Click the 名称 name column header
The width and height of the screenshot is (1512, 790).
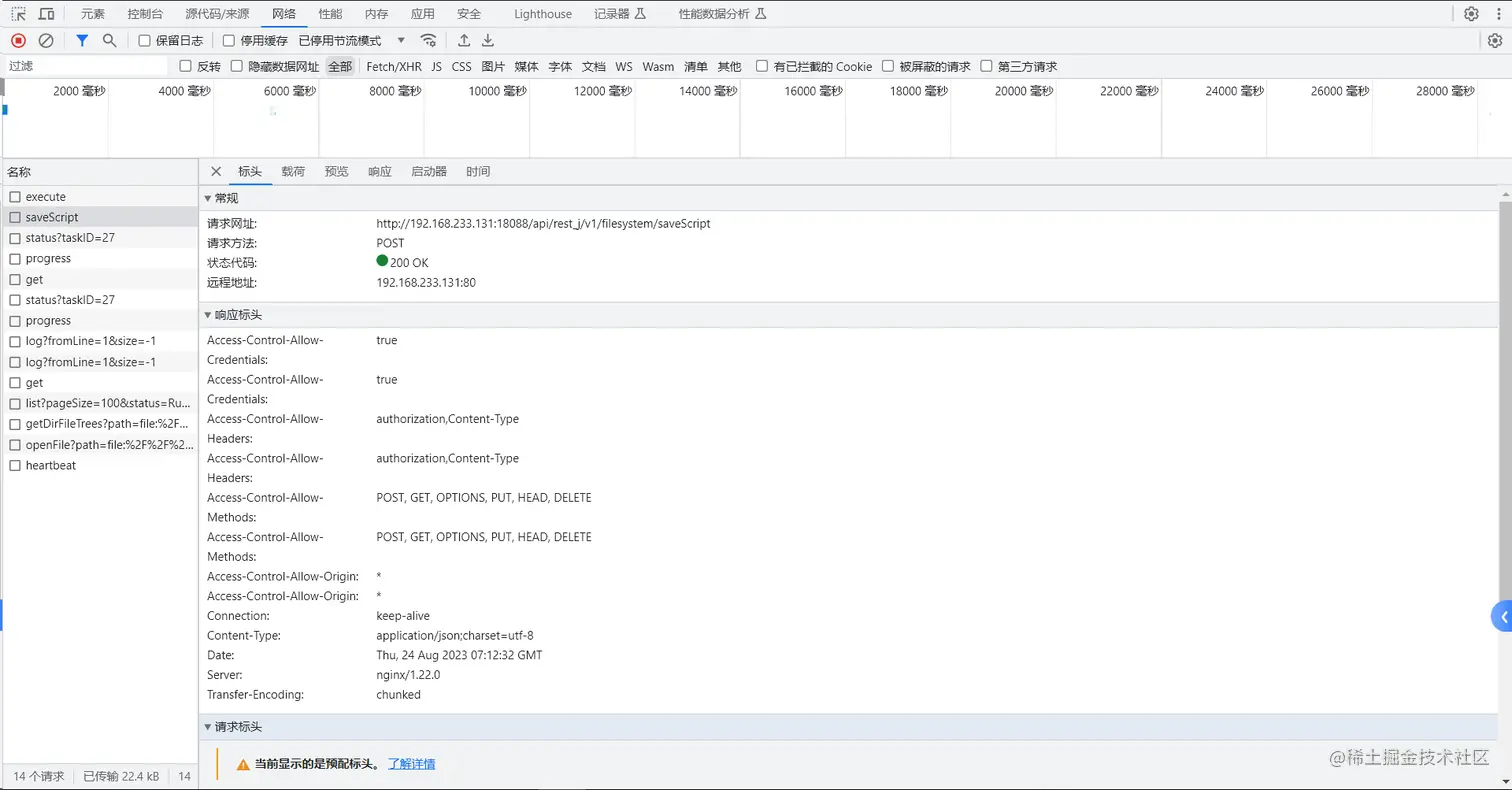[x=100, y=172]
